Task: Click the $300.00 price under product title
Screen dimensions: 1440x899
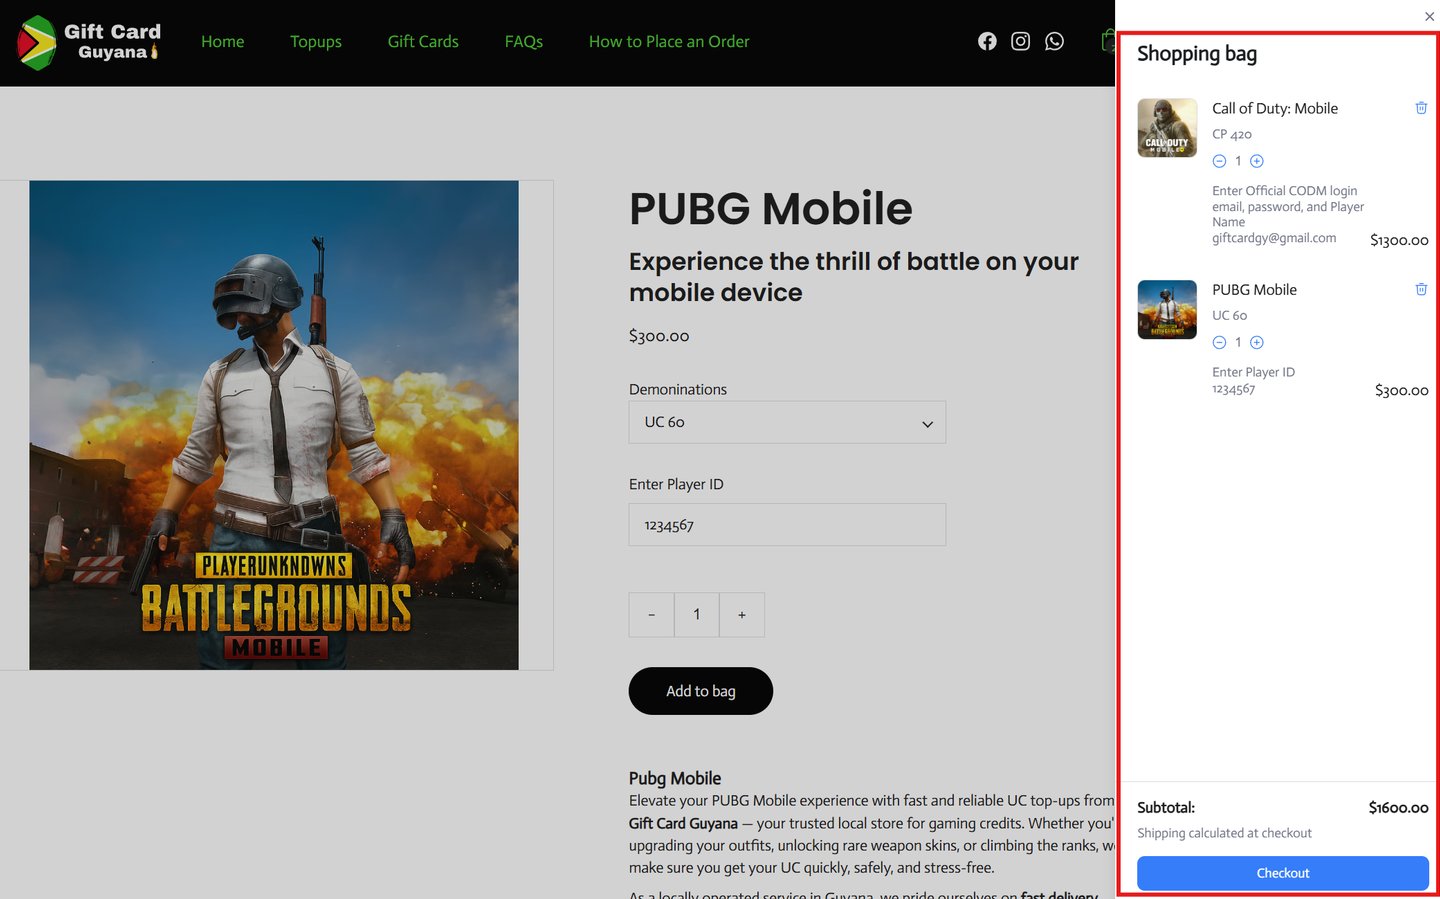Action: tap(659, 336)
